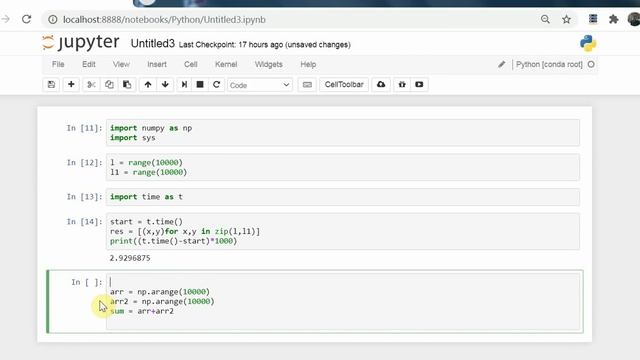Open the Help menu
This screenshot has height=360, width=640.
[x=308, y=64]
